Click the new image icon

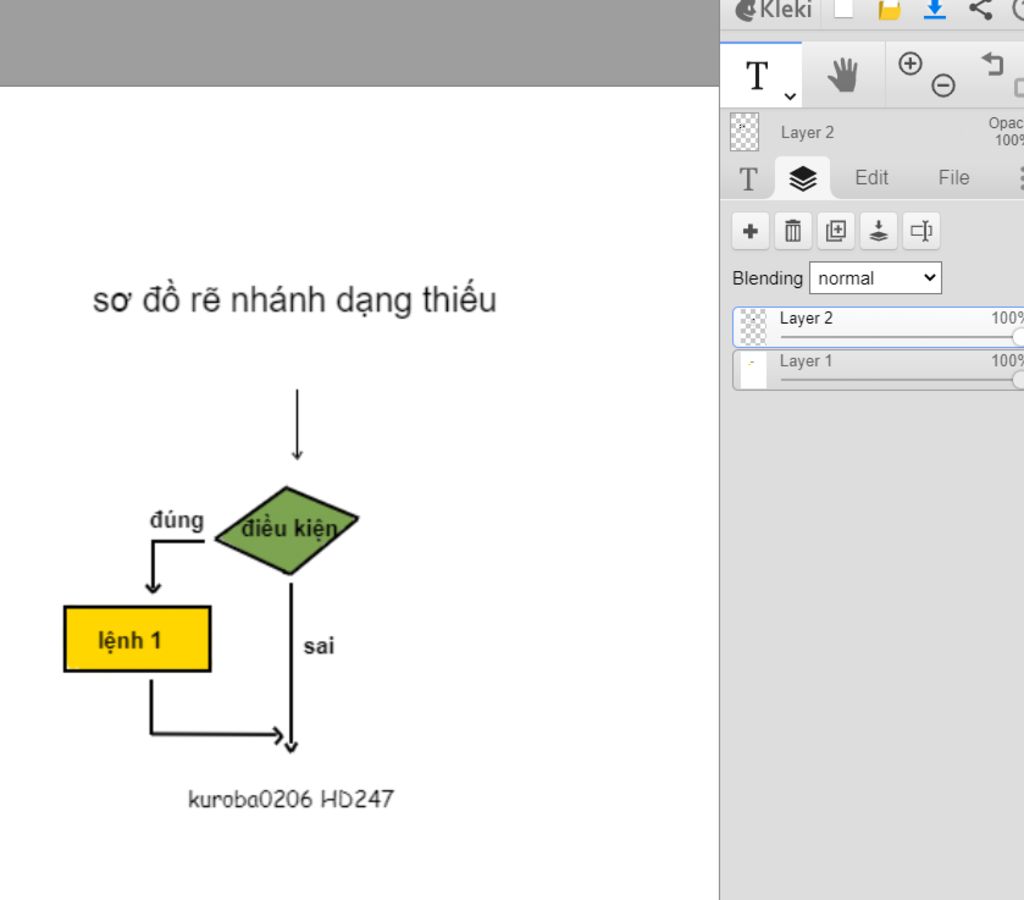tap(844, 8)
